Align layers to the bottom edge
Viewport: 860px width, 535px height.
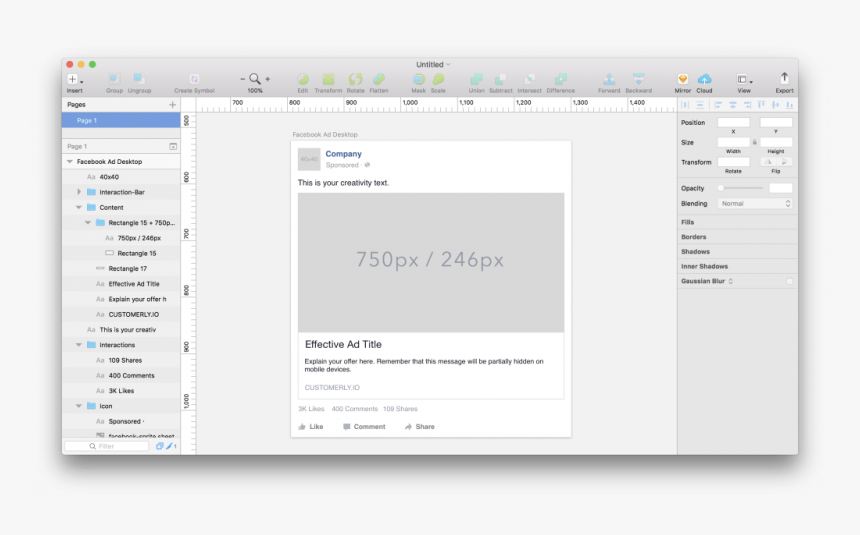pyautogui.click(x=790, y=105)
